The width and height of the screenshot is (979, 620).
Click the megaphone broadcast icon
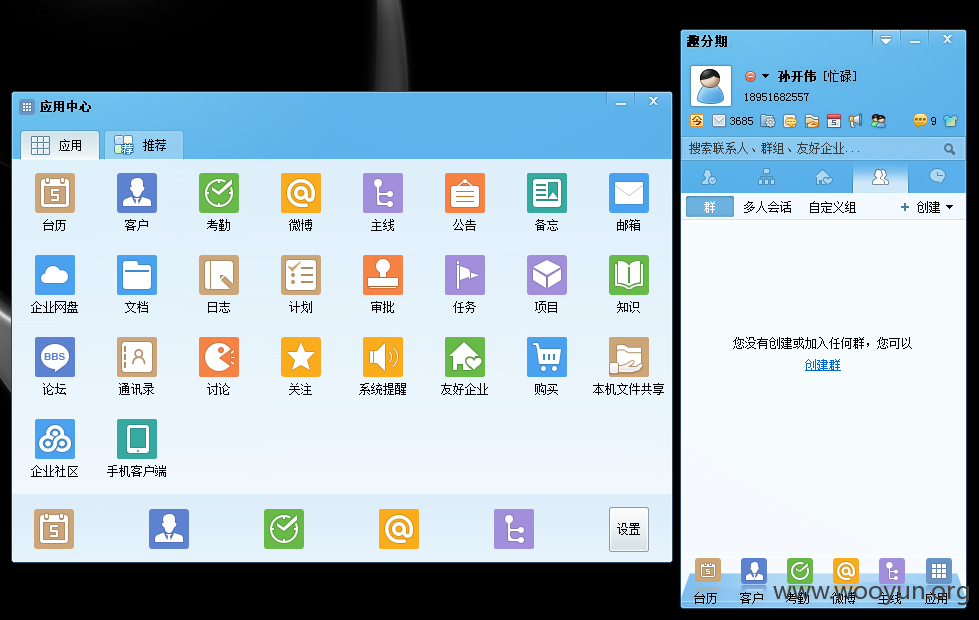pyautogui.click(x=855, y=121)
